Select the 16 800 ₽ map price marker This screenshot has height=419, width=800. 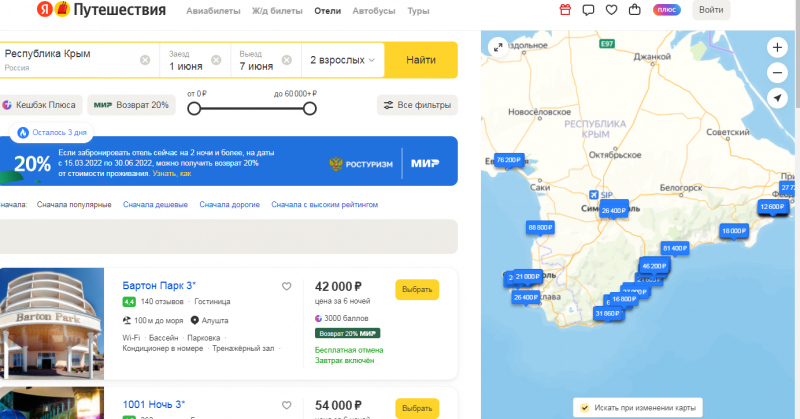tap(624, 299)
